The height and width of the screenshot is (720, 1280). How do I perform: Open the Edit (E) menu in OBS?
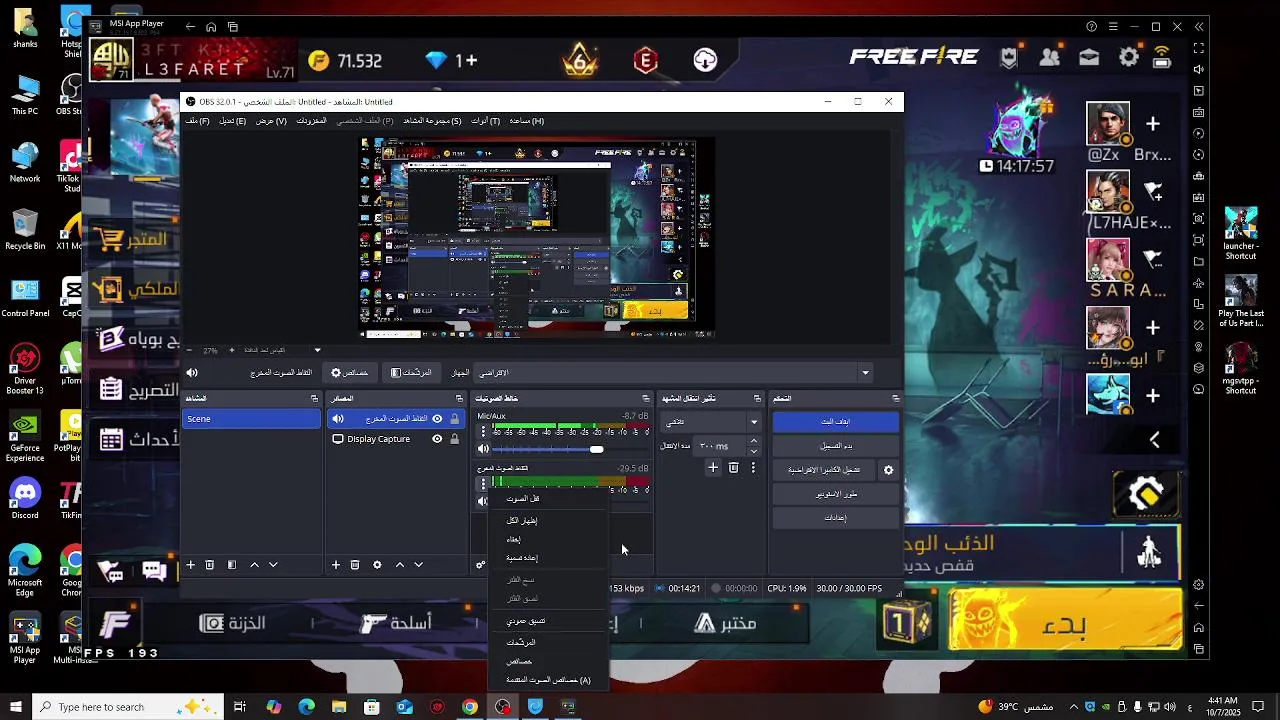(x=232, y=121)
